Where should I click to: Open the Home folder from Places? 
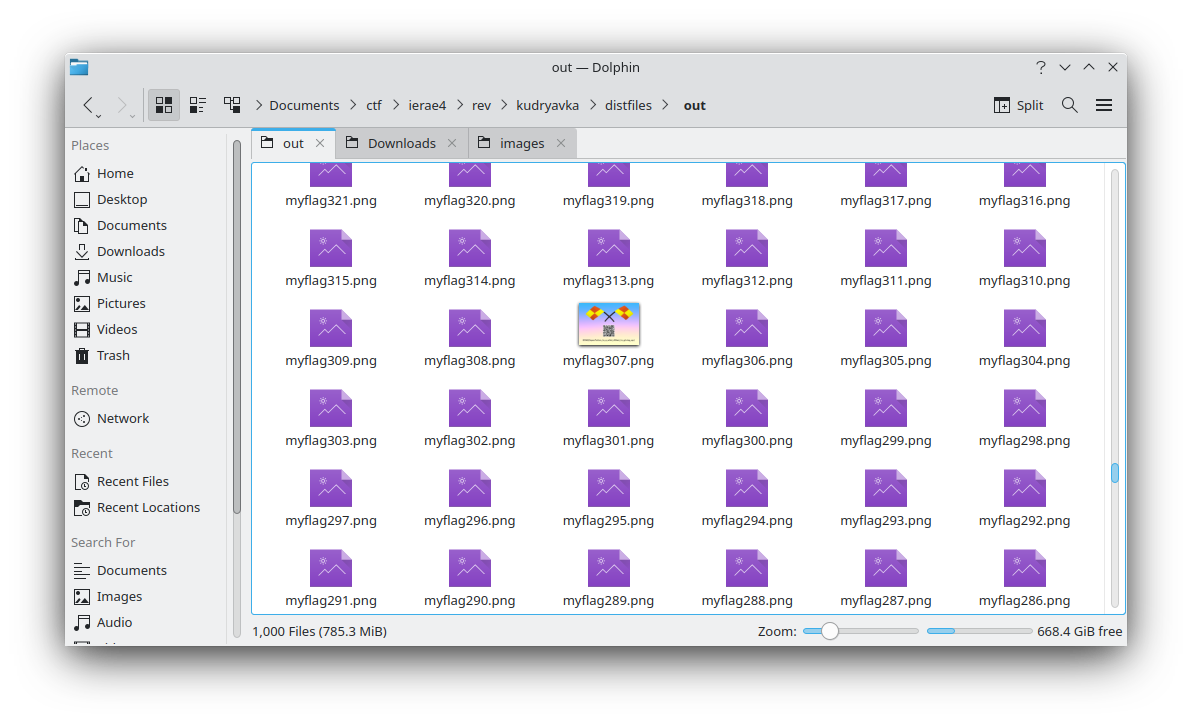(113, 173)
